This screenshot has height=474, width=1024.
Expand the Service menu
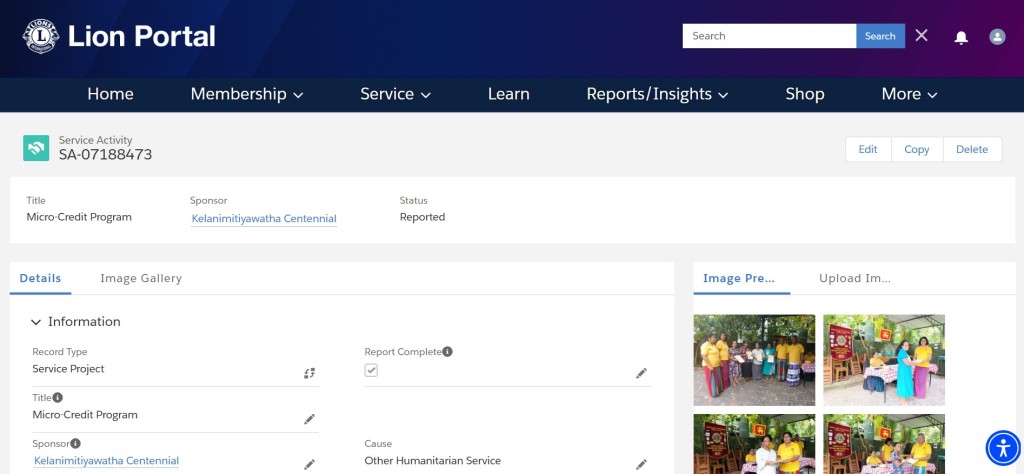pyautogui.click(x=395, y=94)
